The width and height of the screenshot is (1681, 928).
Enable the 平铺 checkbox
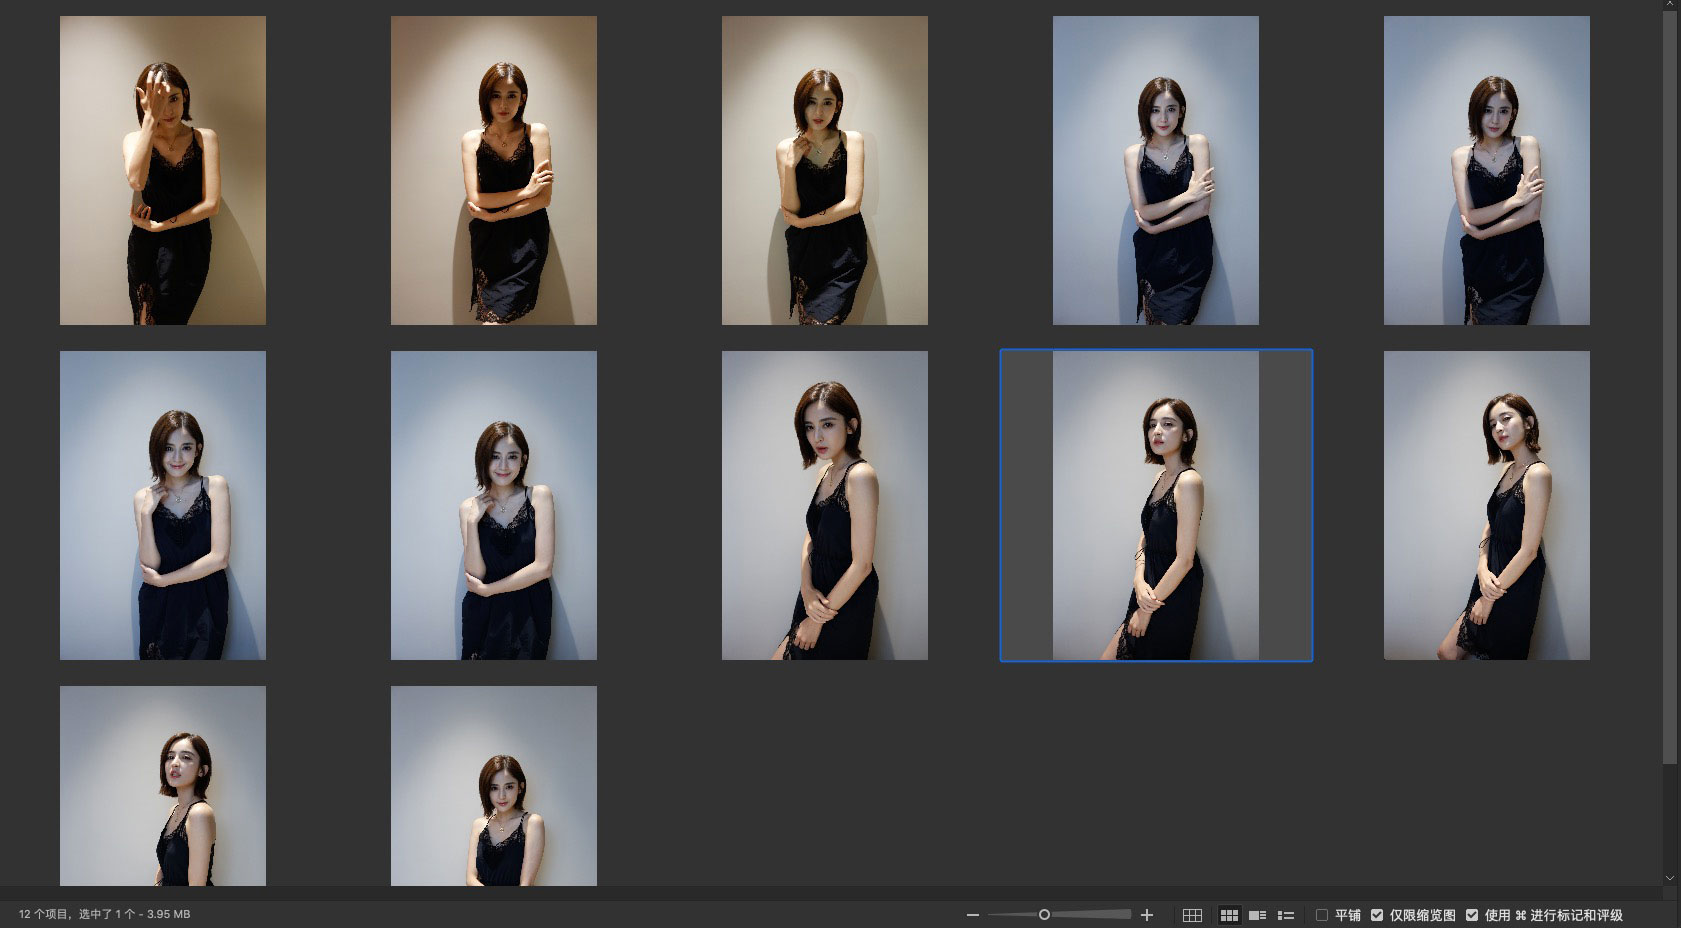click(1322, 915)
